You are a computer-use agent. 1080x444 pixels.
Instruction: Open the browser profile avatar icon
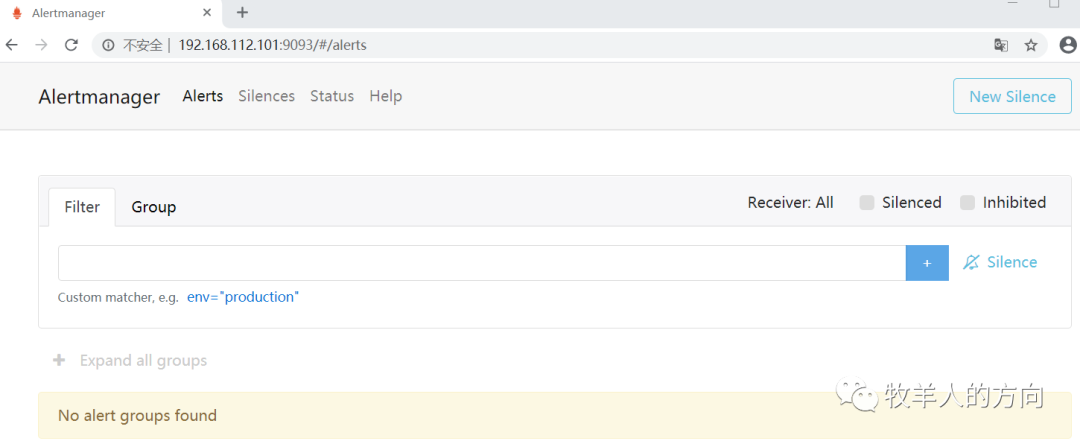1068,45
